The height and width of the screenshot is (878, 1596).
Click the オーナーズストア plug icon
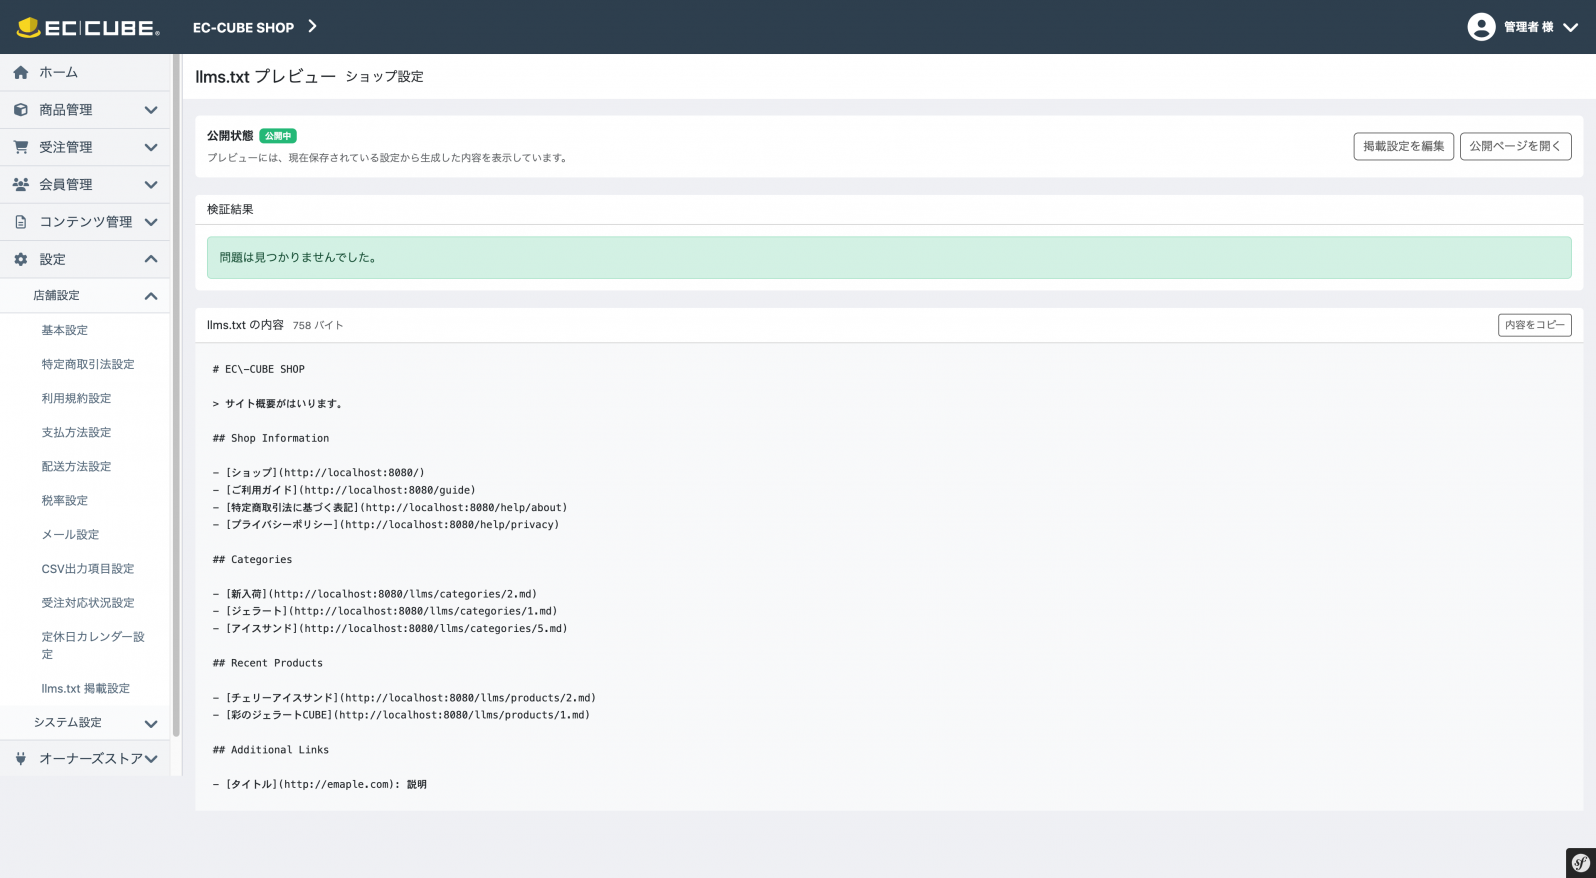(20, 759)
